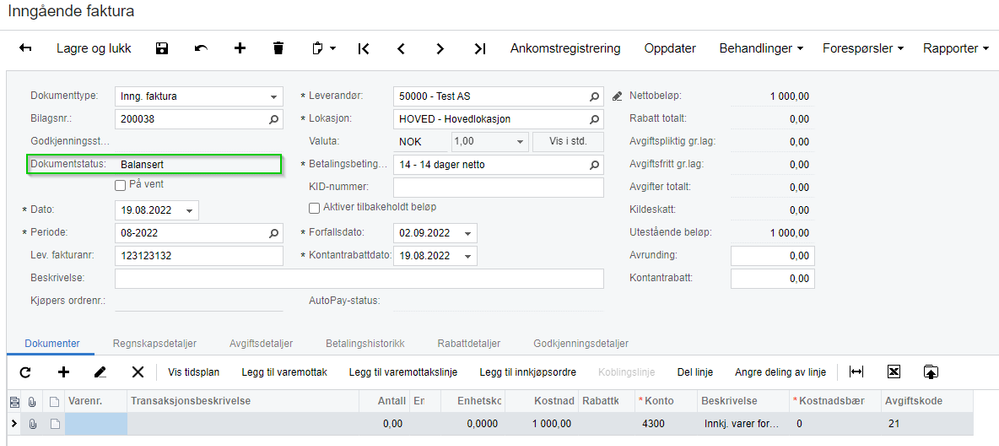
Task: Select the Avgiftskode cell showing 21
Action: [x=928, y=424]
